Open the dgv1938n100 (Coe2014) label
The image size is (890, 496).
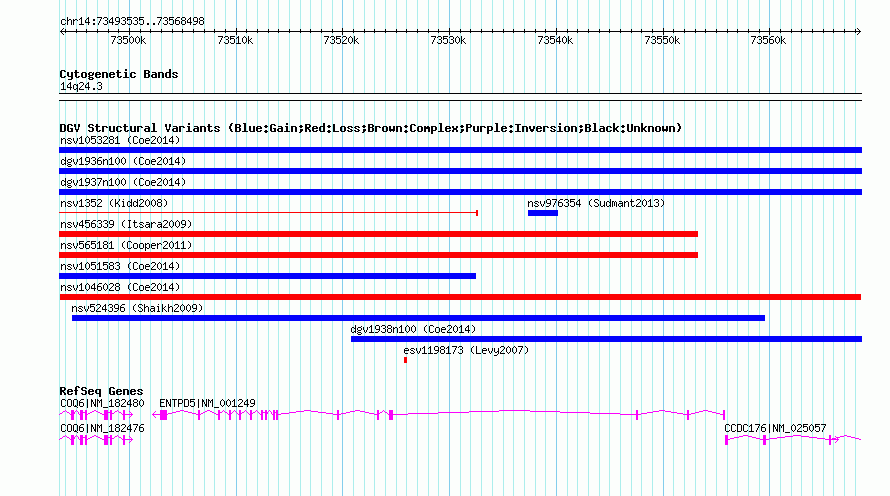pyautogui.click(x=413, y=329)
